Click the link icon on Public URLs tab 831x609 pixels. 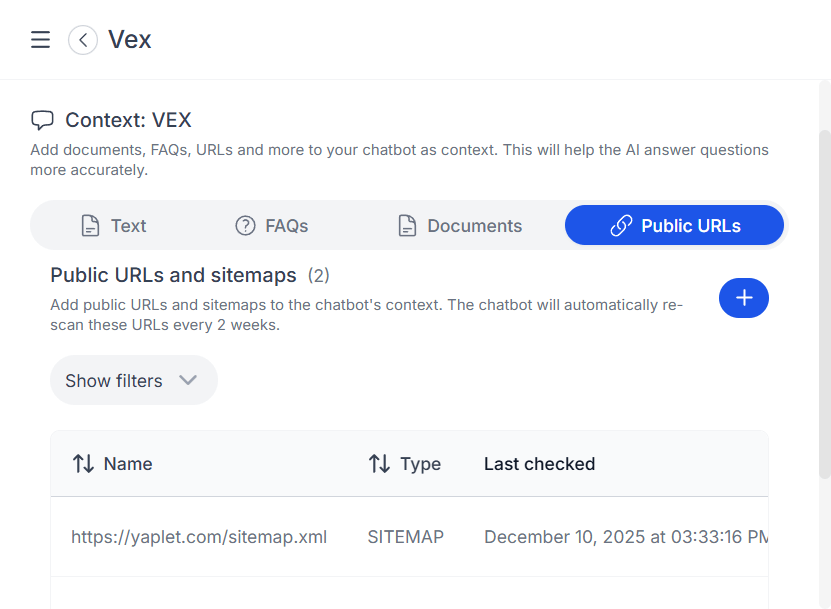coord(621,226)
